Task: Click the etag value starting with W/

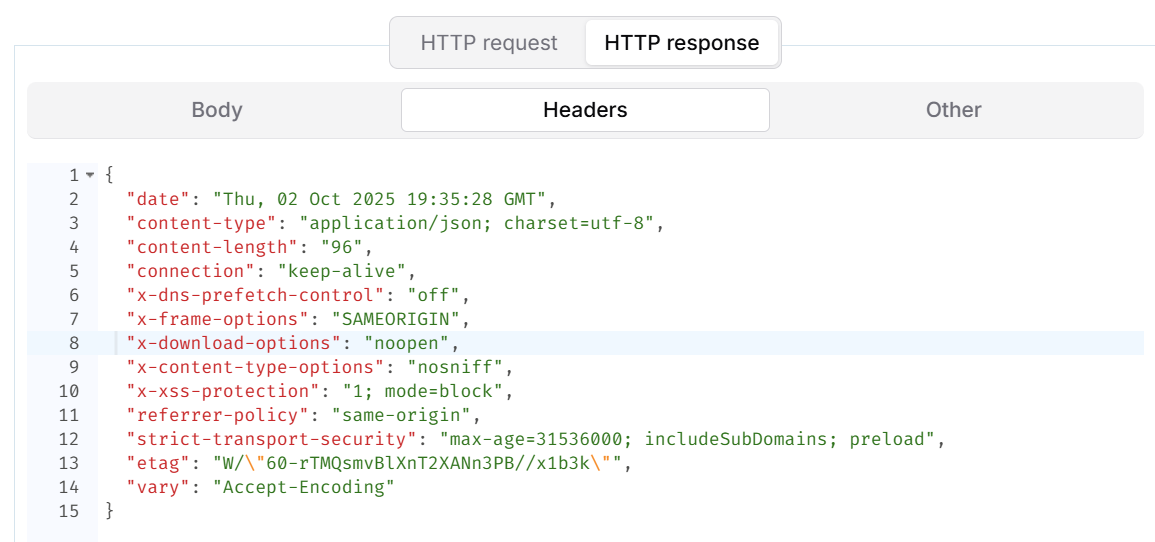Action: pyautogui.click(x=418, y=464)
